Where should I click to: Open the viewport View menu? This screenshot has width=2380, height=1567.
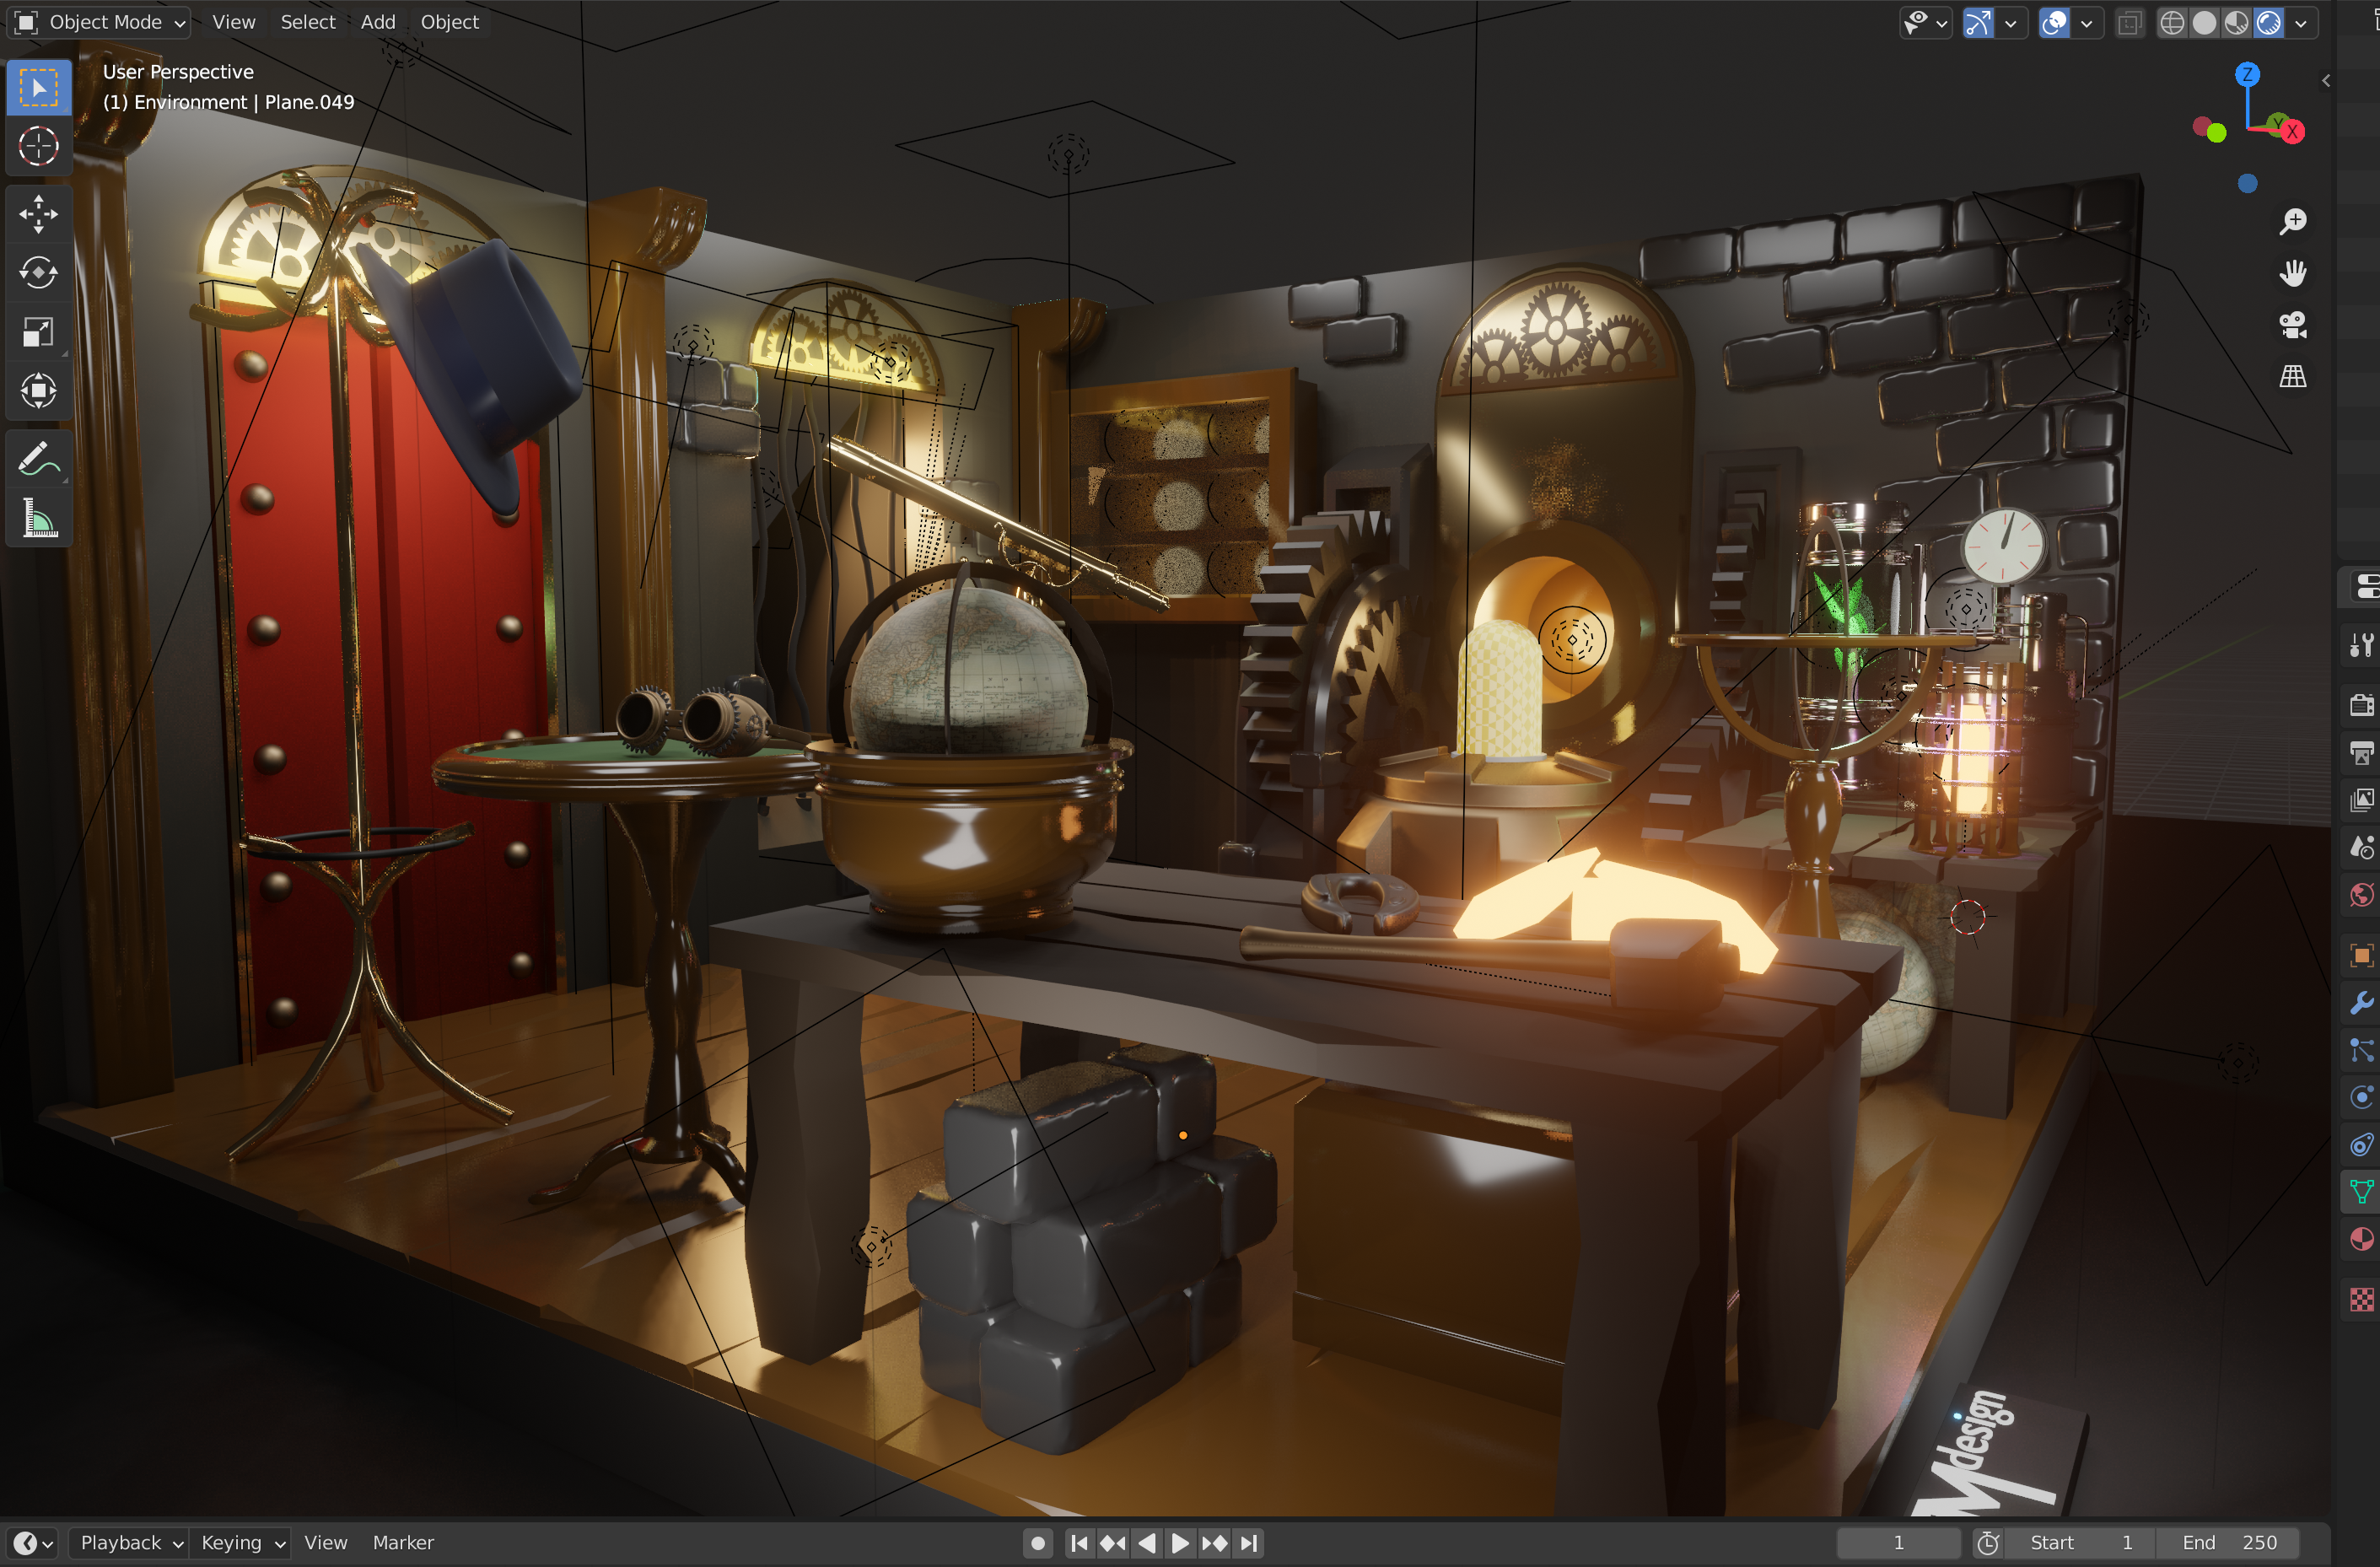pyautogui.click(x=234, y=22)
